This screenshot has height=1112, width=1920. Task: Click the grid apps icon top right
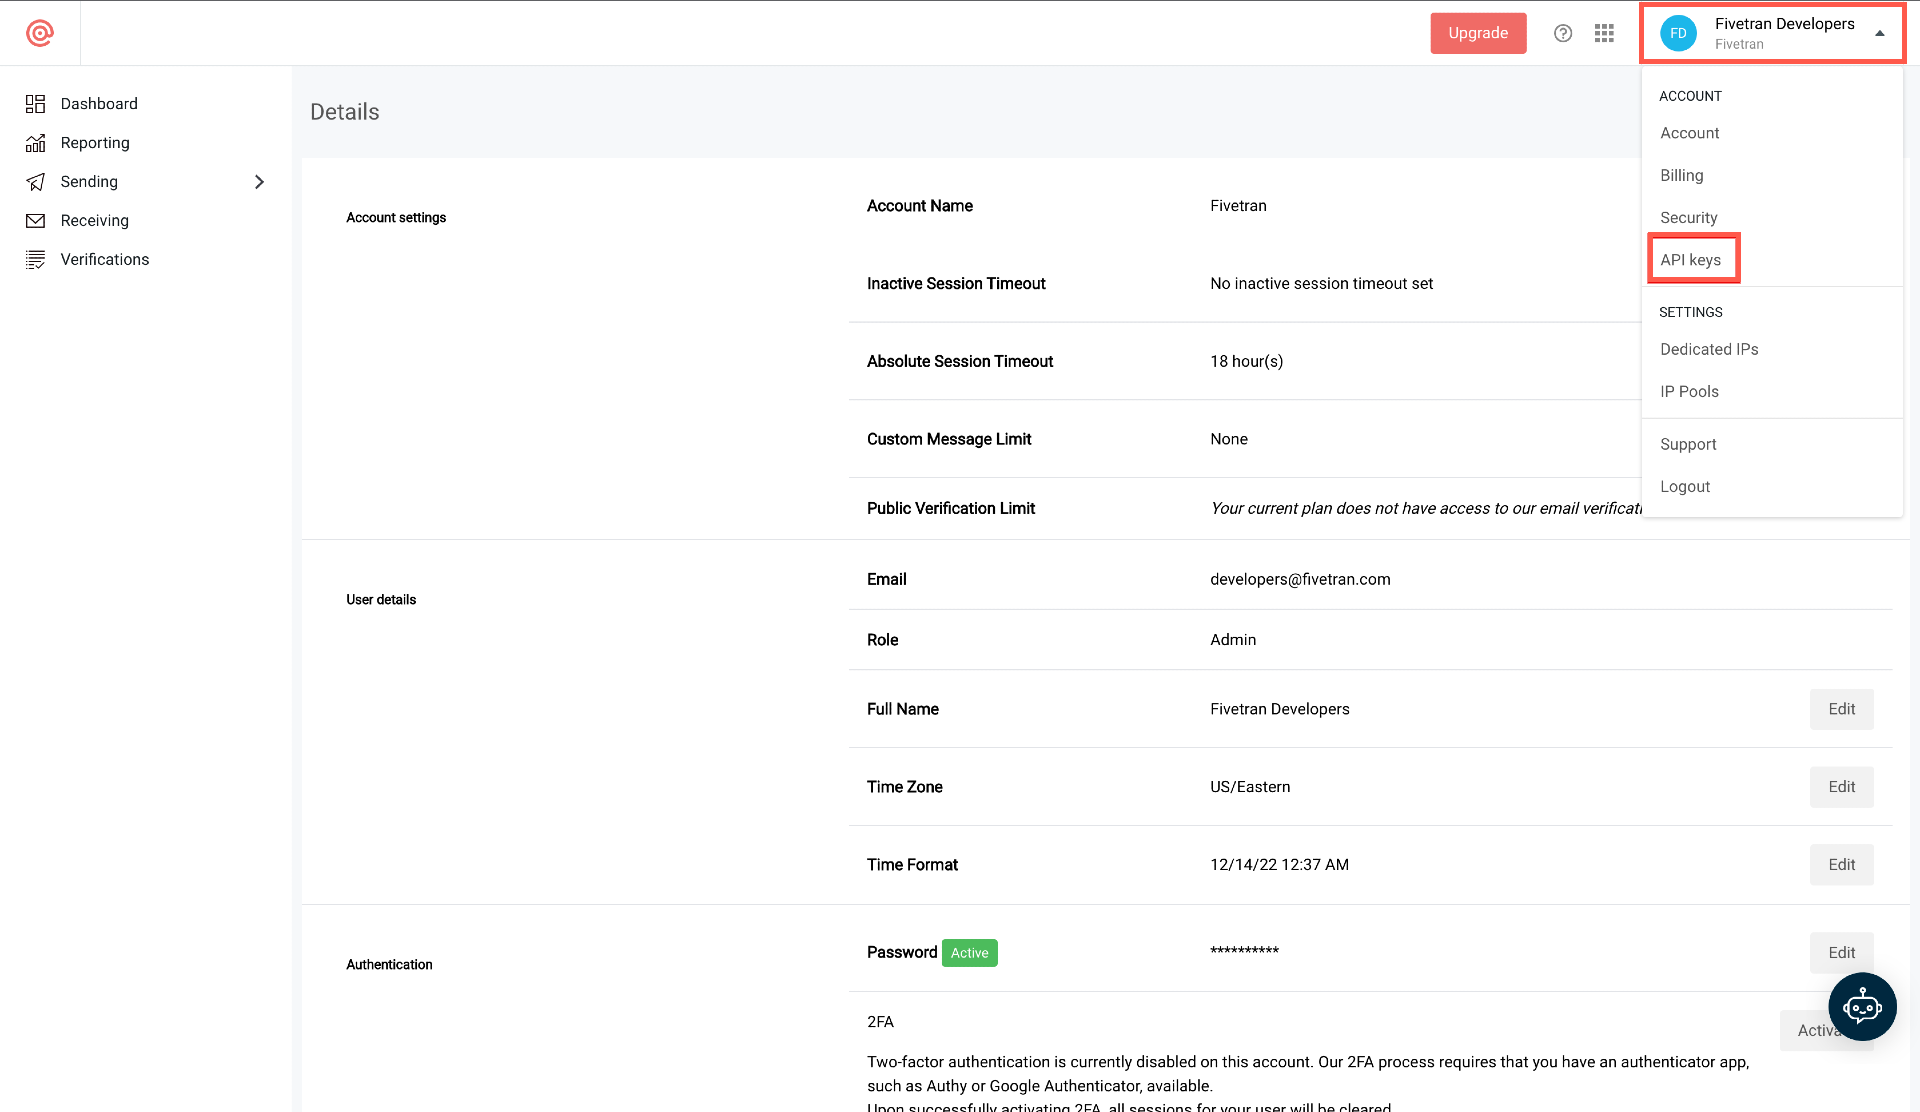click(1604, 32)
